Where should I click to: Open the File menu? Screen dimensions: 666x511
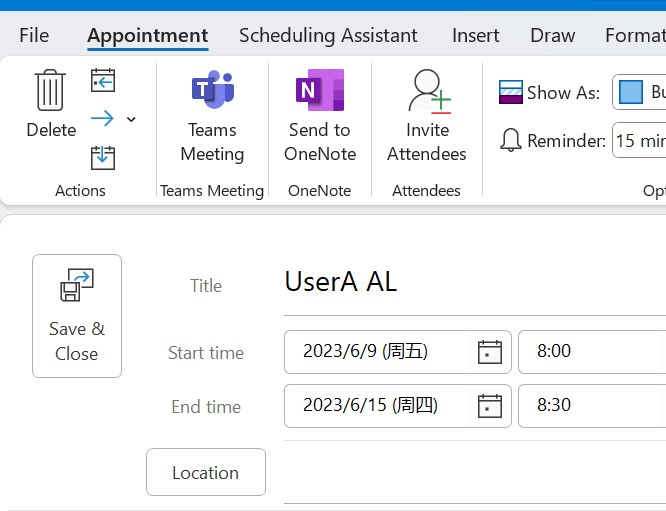(34, 35)
